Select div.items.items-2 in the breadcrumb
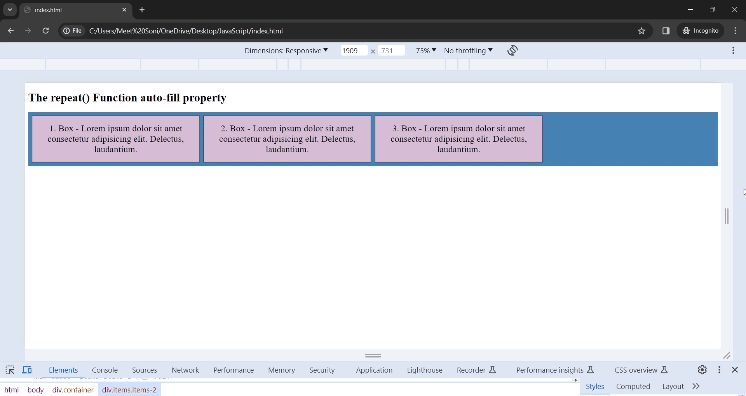The image size is (746, 396). point(129,390)
